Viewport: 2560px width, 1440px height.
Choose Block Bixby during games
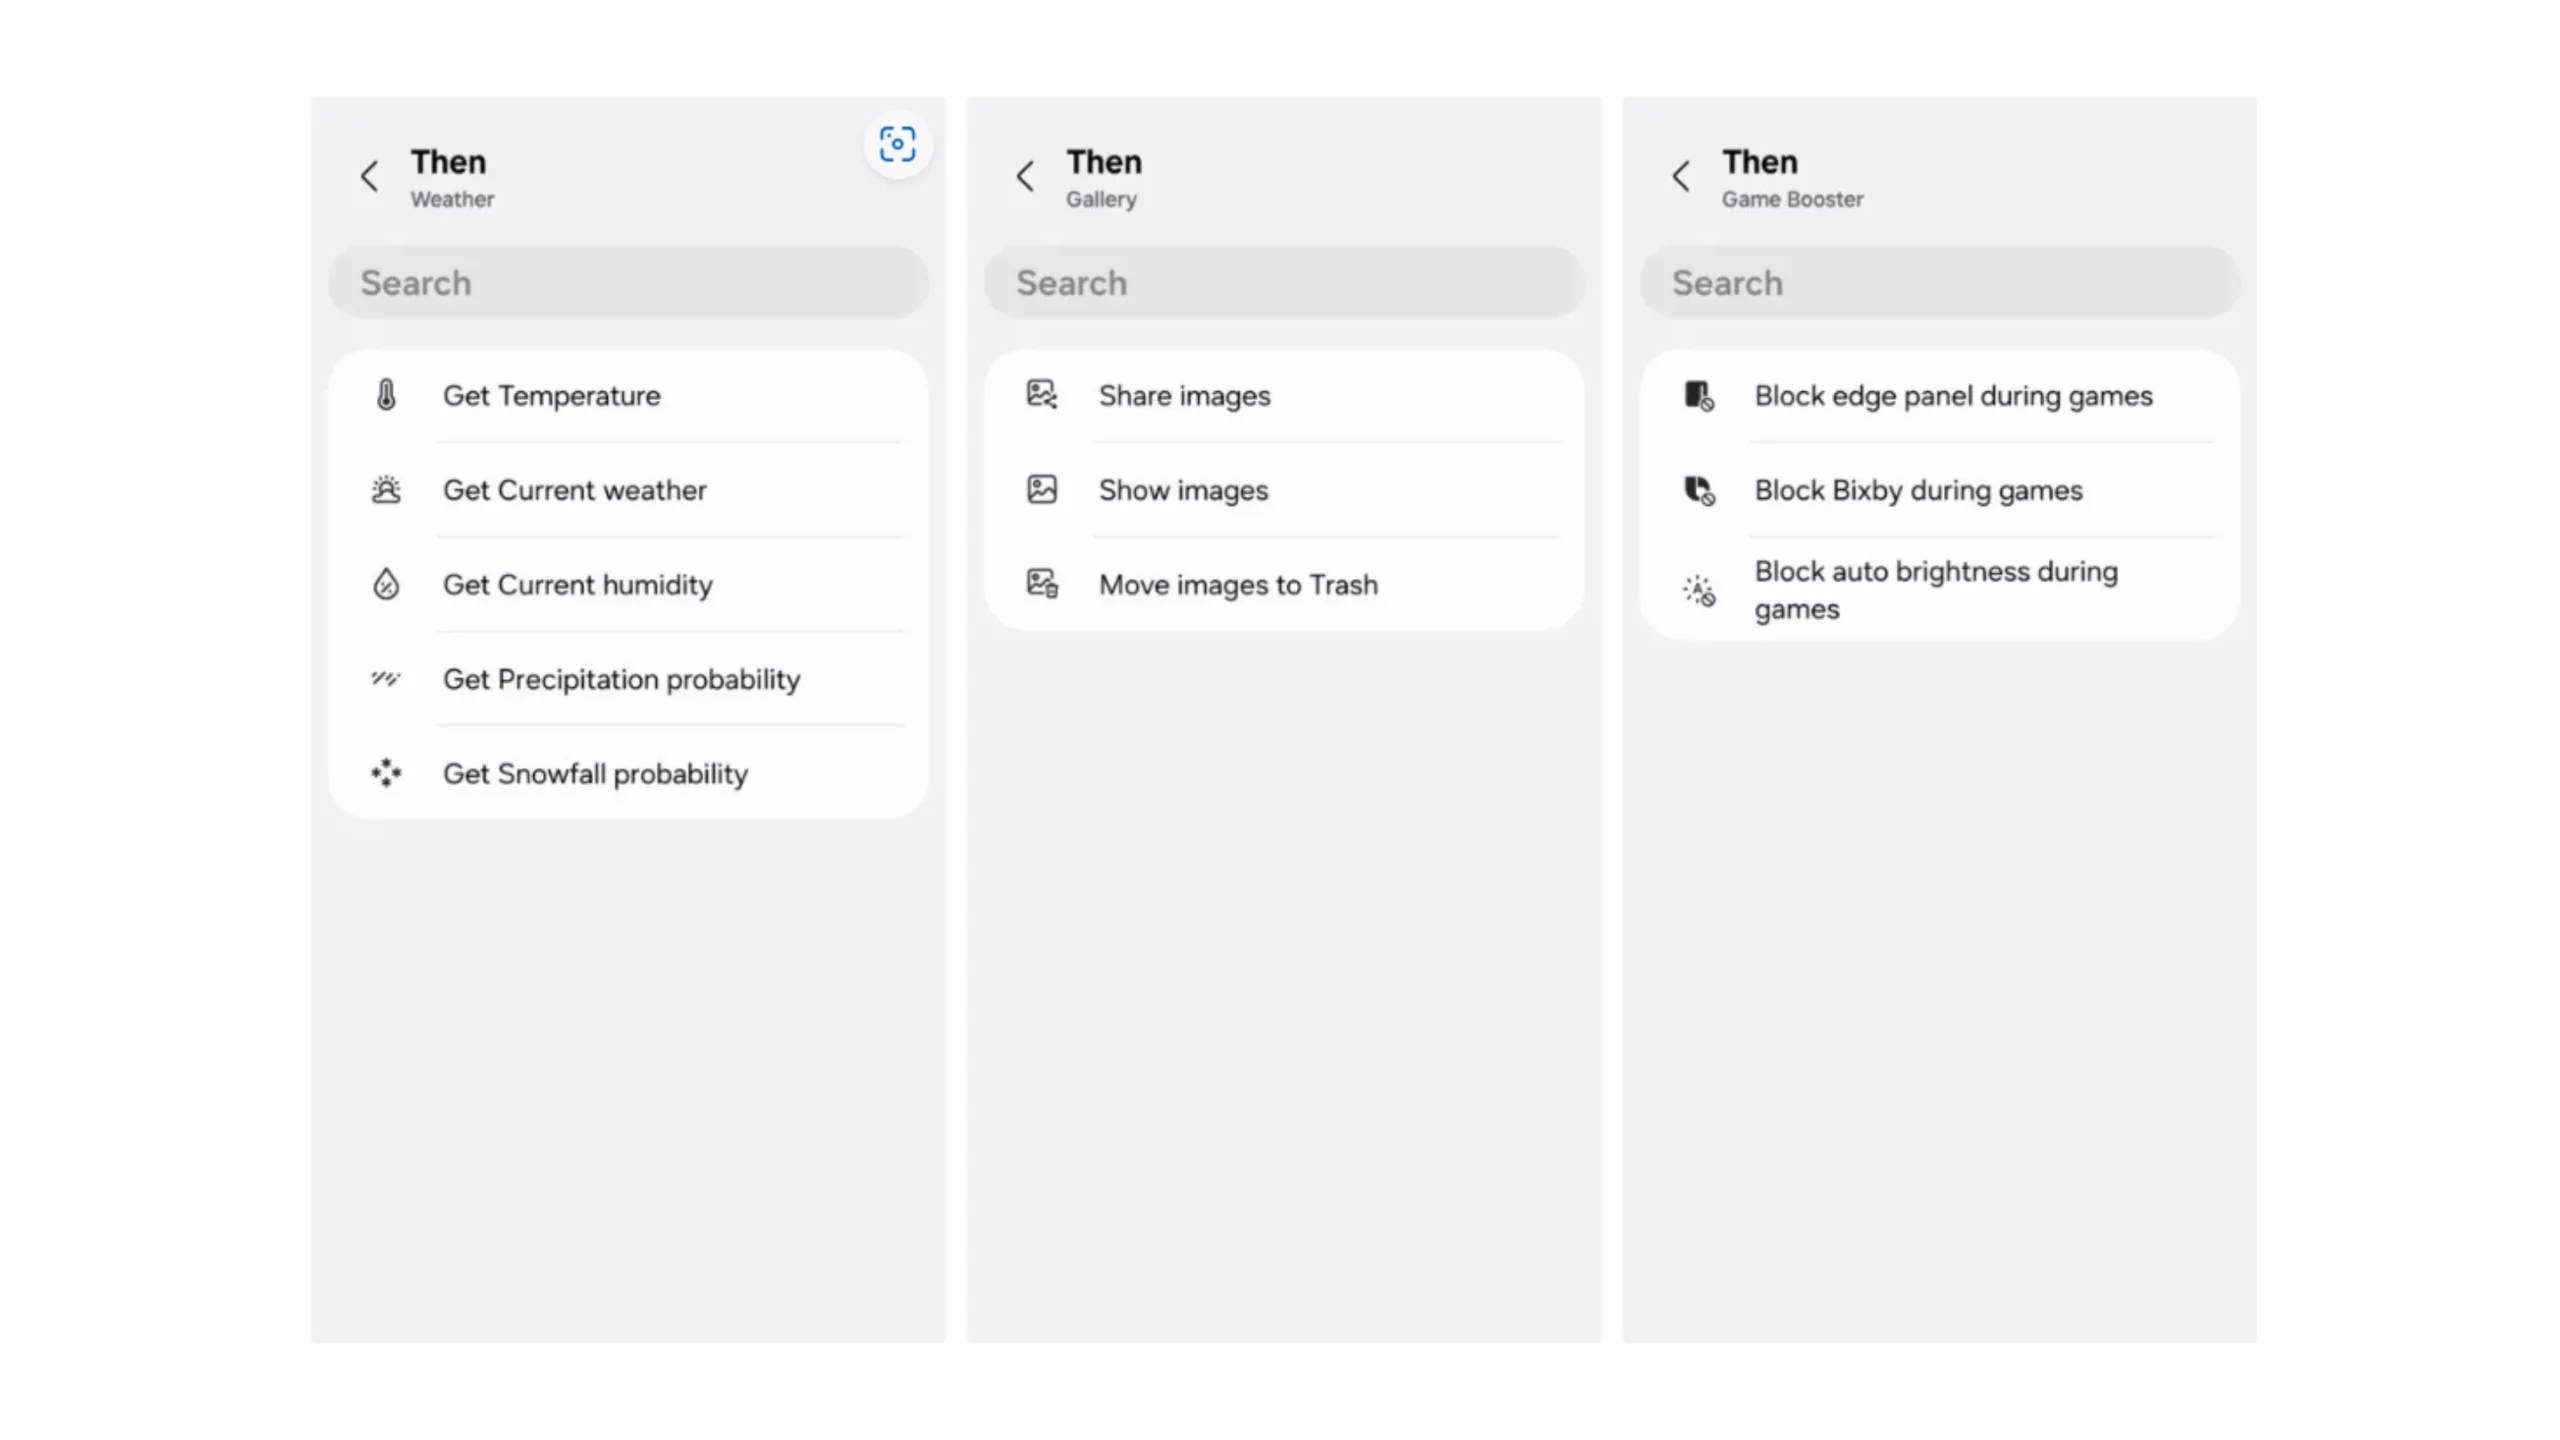[1918, 491]
